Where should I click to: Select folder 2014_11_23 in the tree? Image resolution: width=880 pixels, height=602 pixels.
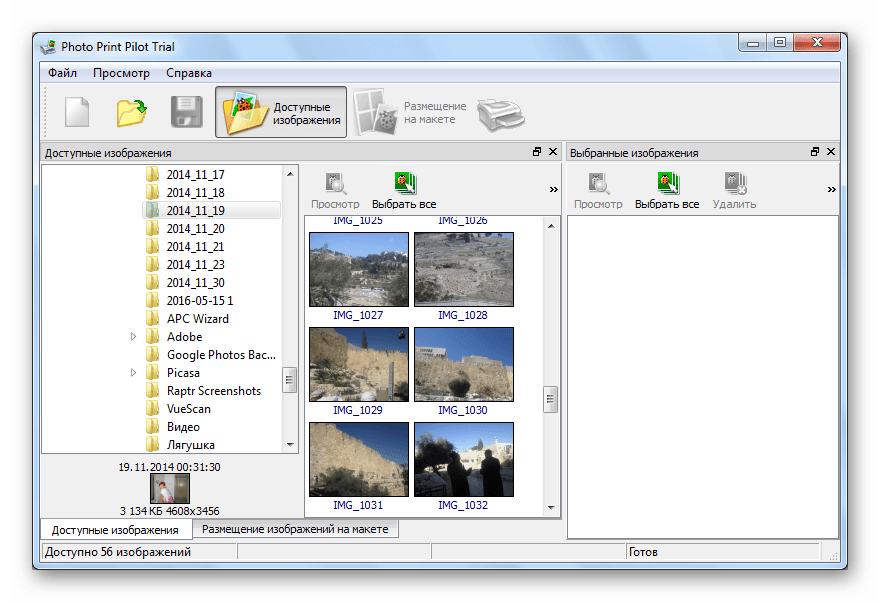pos(195,265)
